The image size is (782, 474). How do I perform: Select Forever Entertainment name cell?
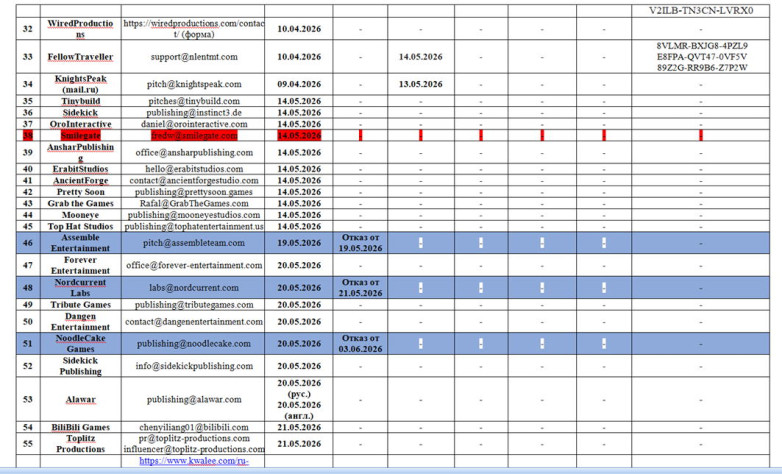(x=80, y=265)
